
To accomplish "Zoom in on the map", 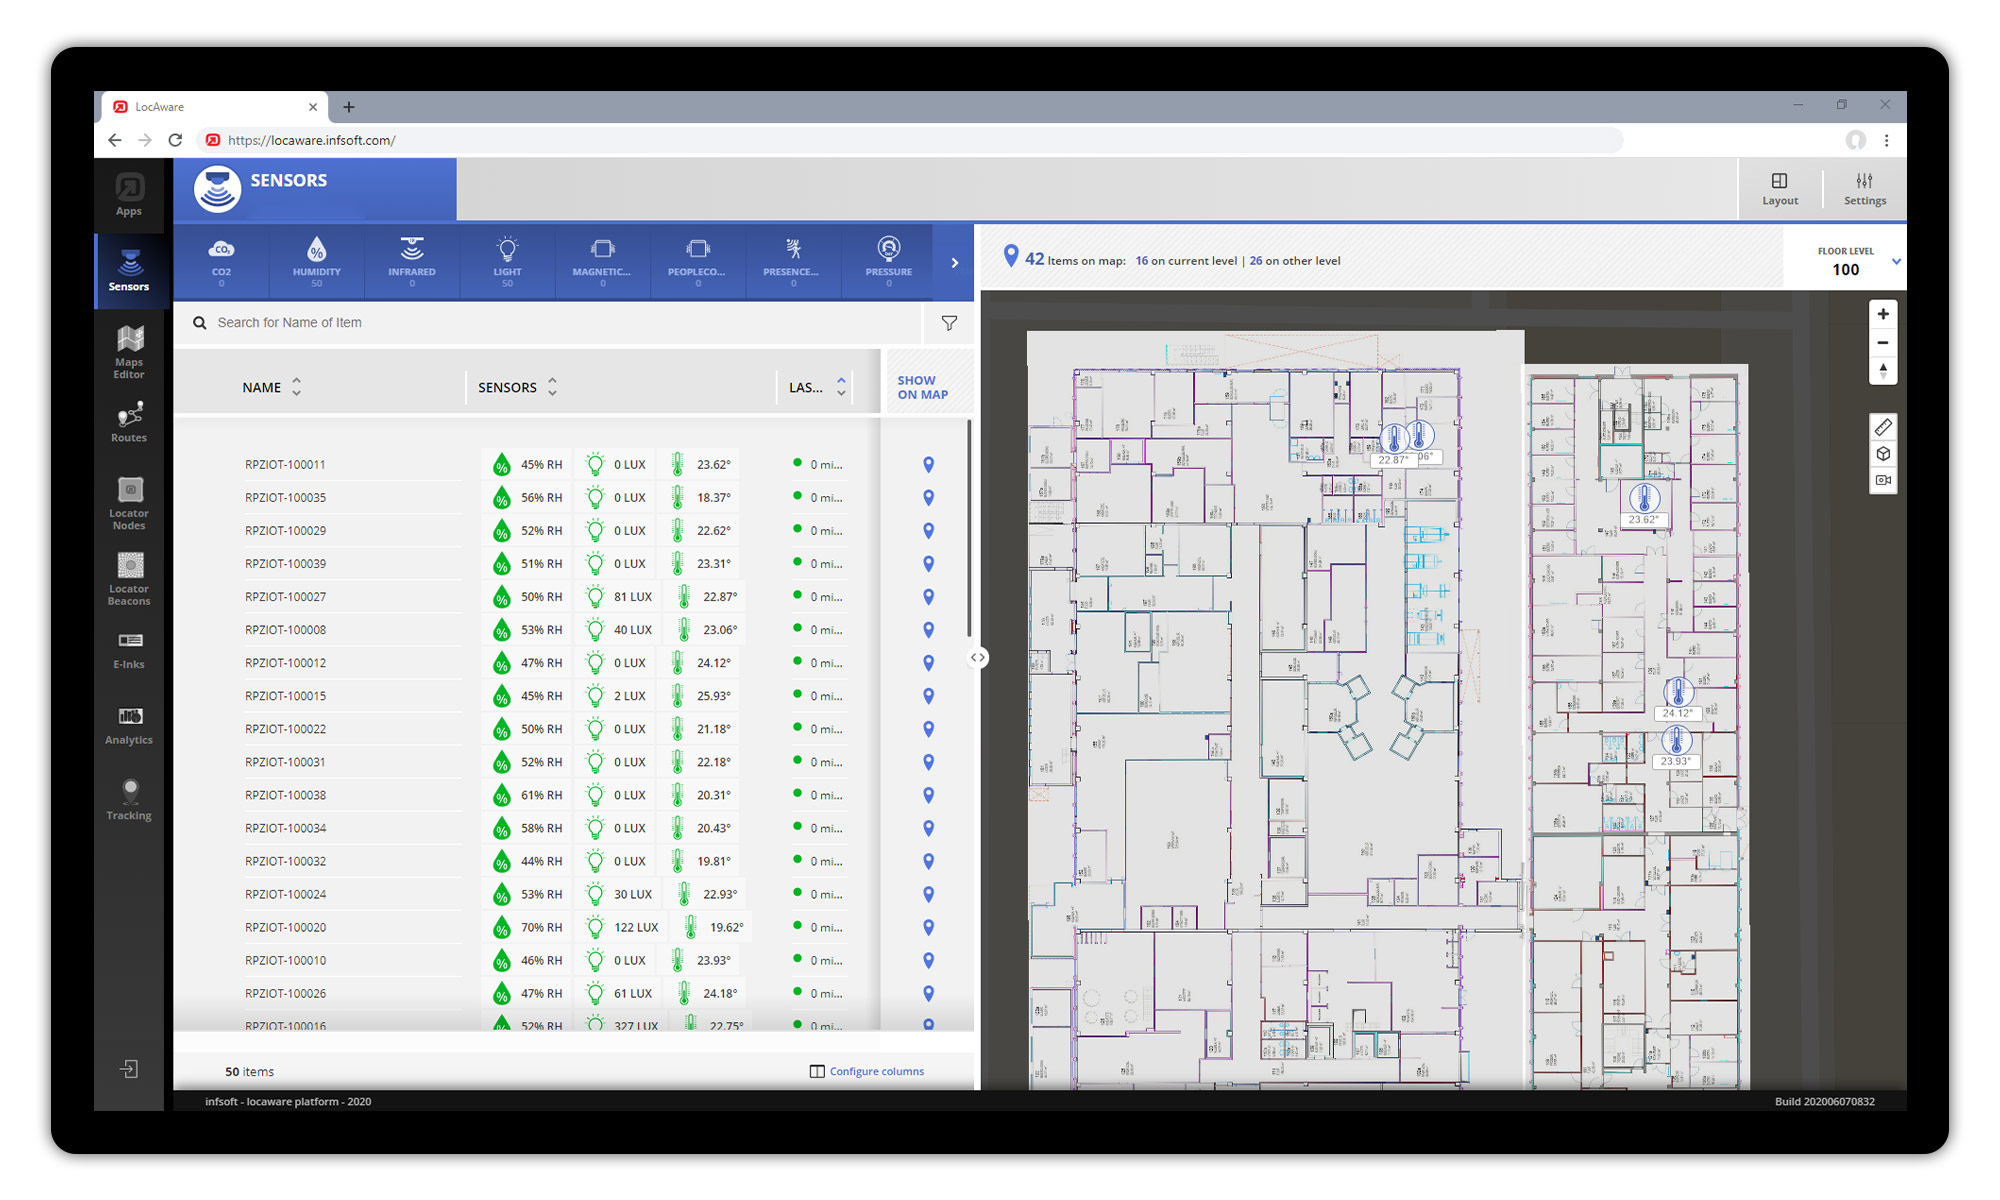I will [x=1883, y=314].
